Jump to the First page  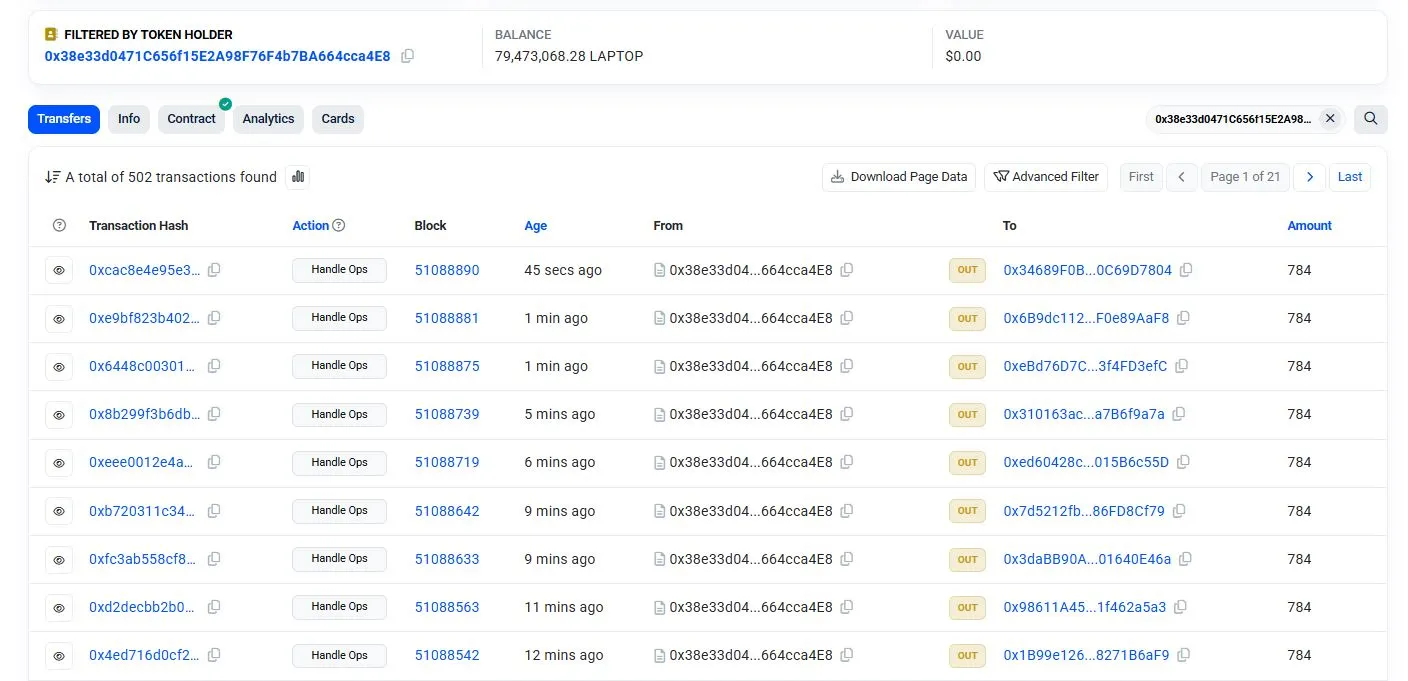pos(1141,177)
